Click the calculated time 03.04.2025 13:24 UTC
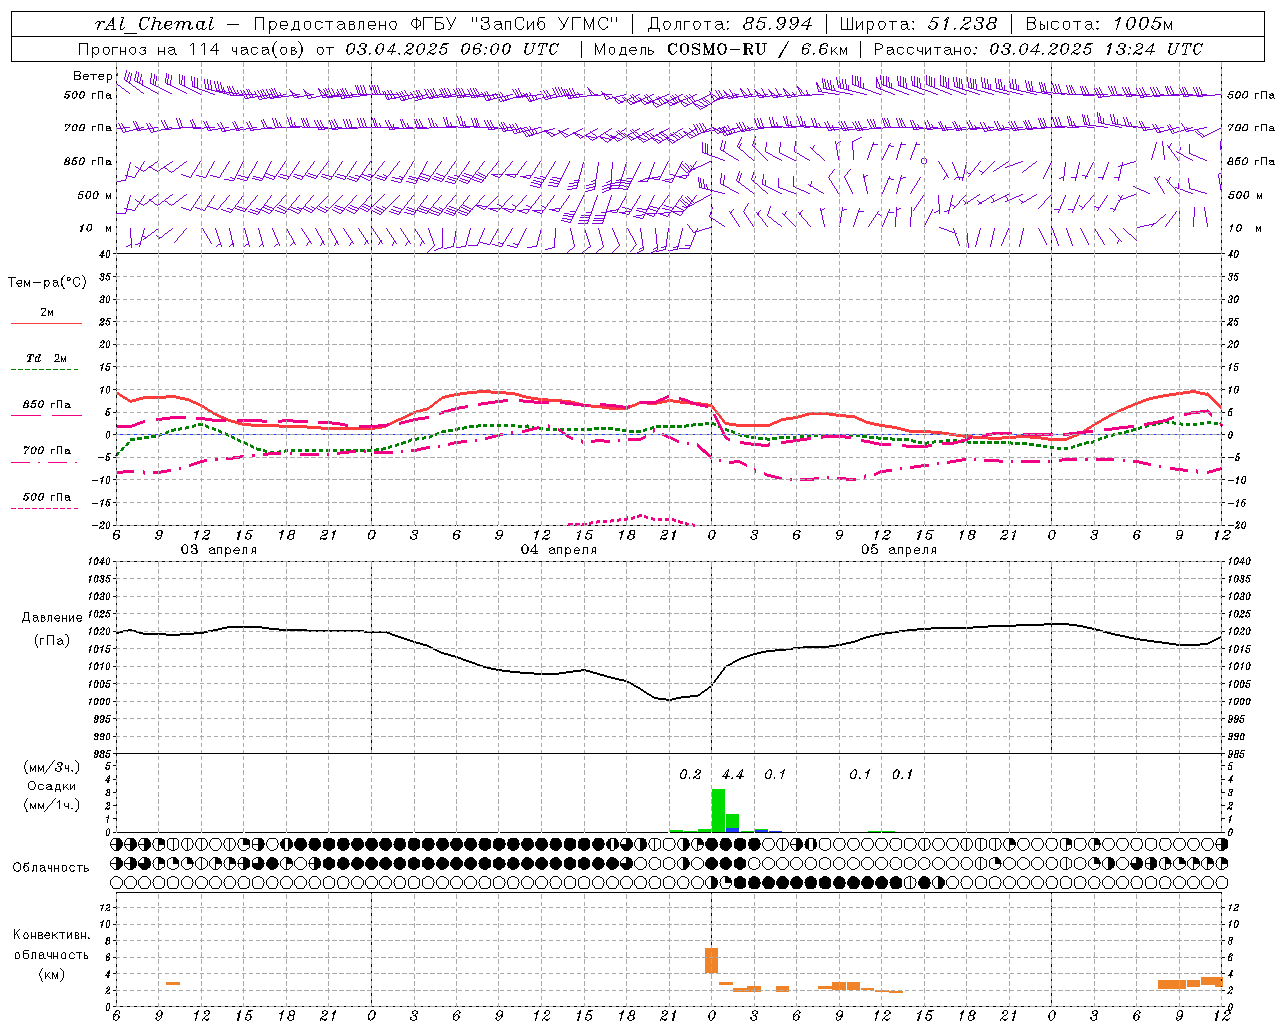The width and height of the screenshot is (1280, 1024). pos(1096,49)
